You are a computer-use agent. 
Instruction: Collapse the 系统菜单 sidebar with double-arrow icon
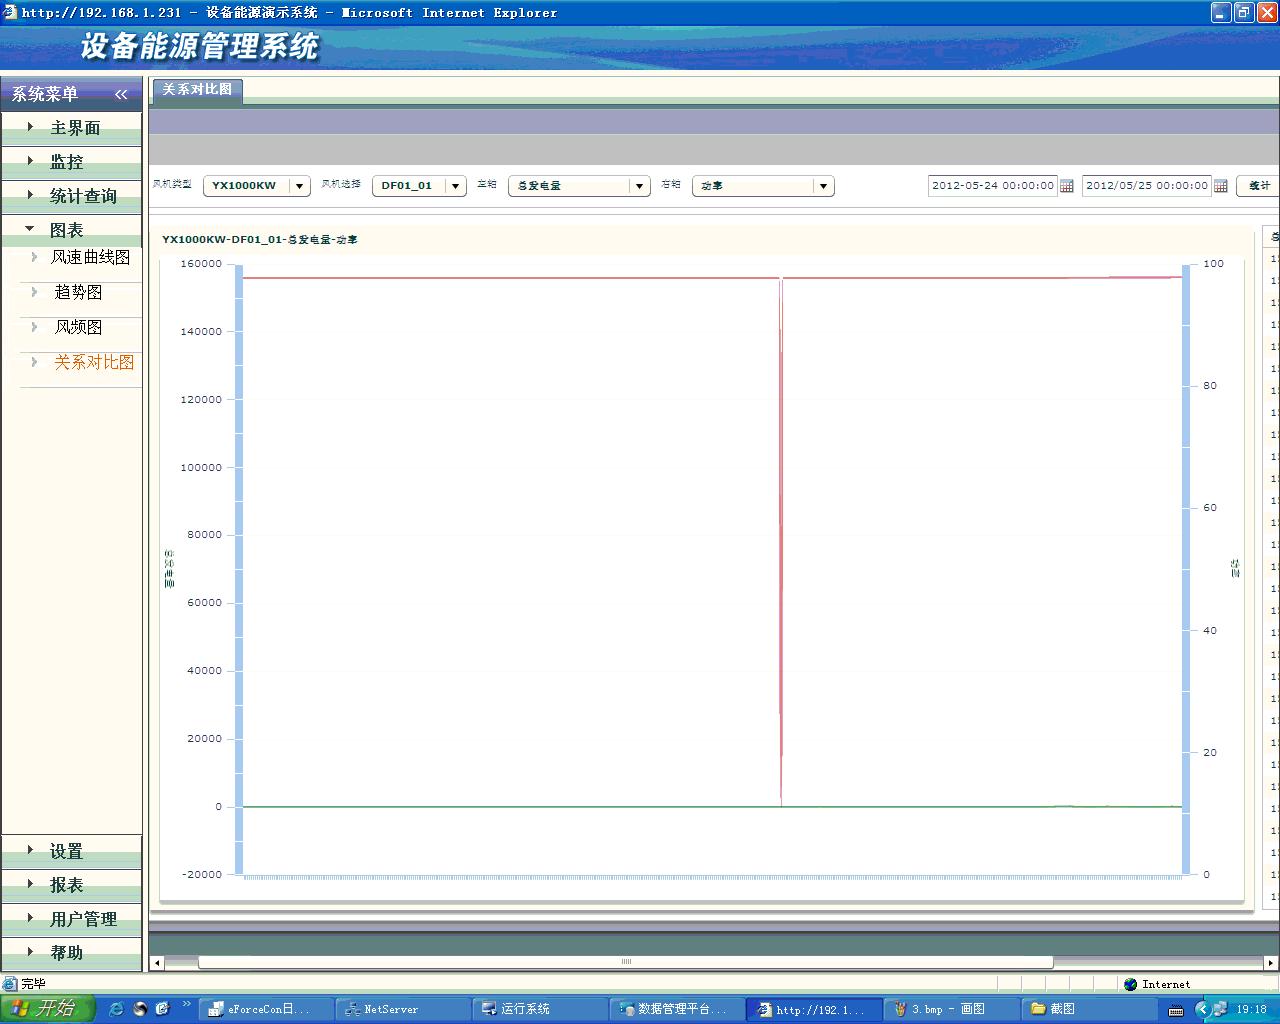[121, 94]
